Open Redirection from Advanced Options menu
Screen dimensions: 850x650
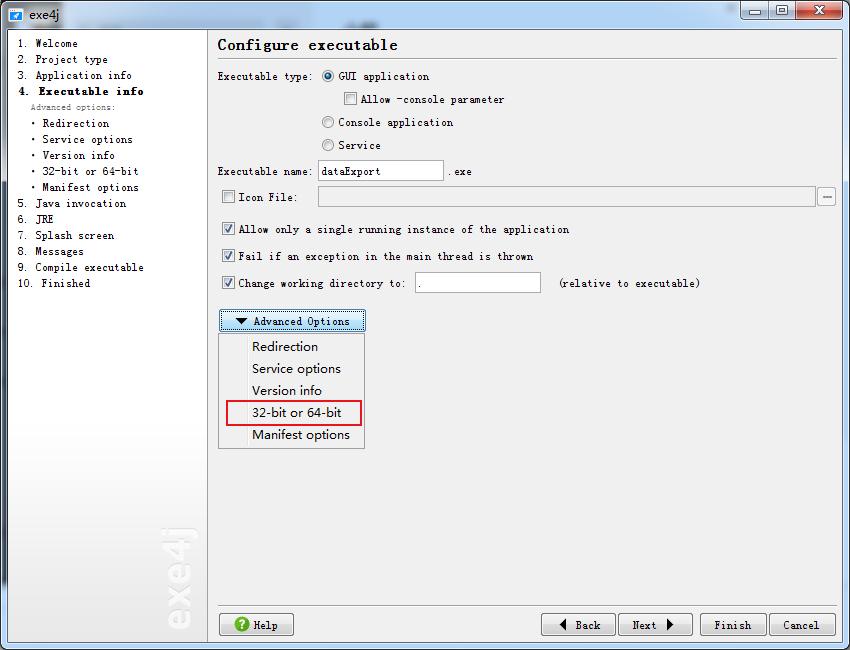point(285,347)
